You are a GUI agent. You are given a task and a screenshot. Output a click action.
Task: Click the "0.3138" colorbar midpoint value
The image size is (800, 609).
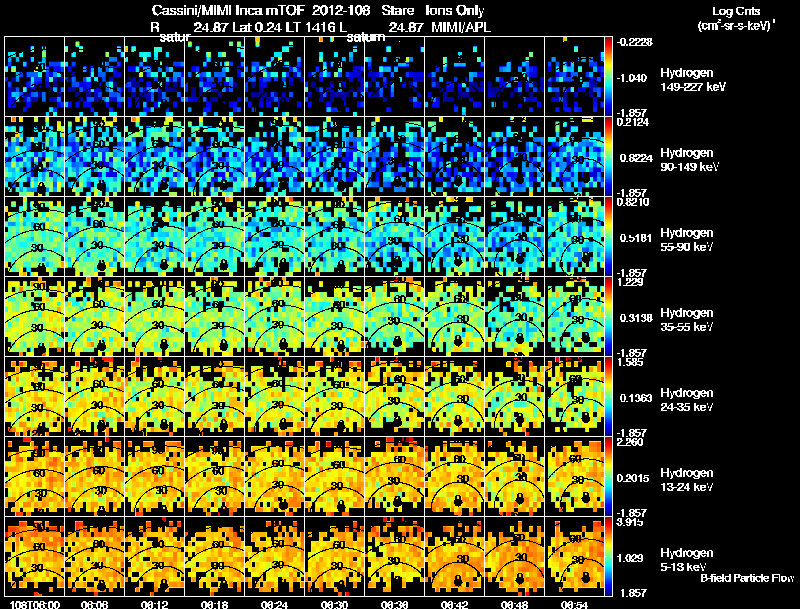pos(636,318)
